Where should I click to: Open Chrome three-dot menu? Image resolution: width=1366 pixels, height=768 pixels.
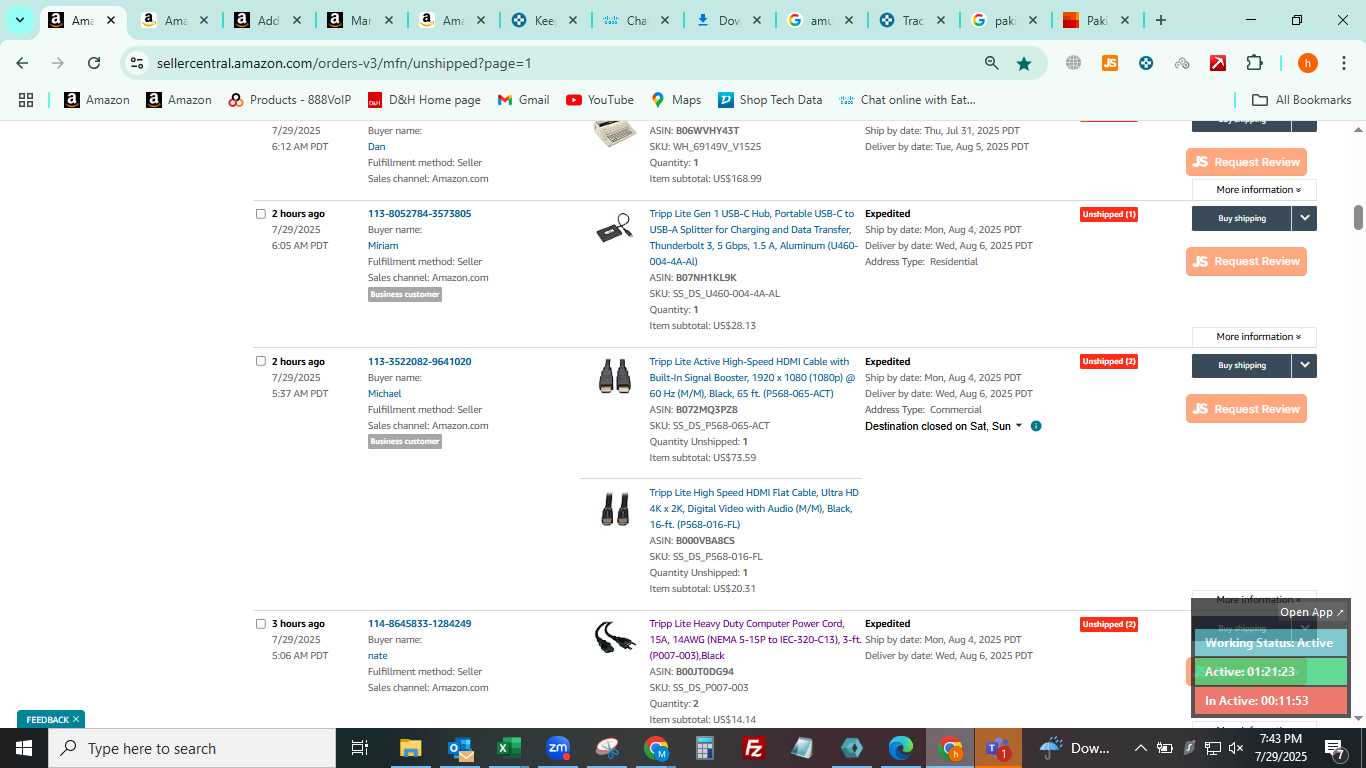coord(1343,63)
